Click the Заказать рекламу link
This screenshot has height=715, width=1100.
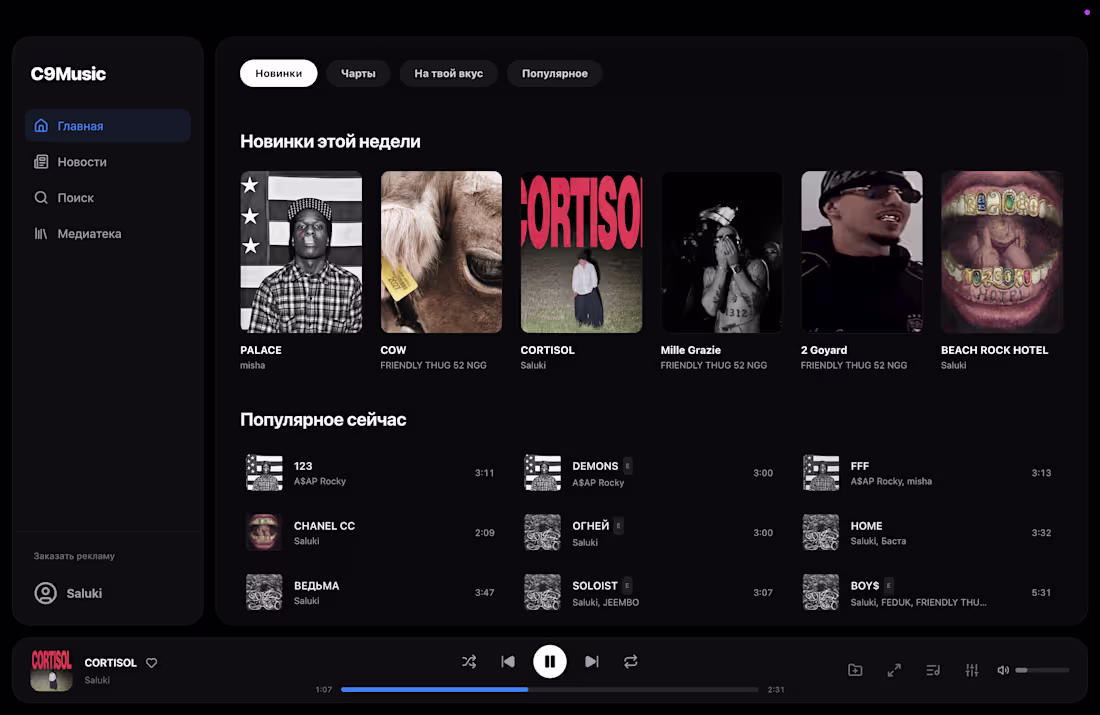click(x=74, y=556)
